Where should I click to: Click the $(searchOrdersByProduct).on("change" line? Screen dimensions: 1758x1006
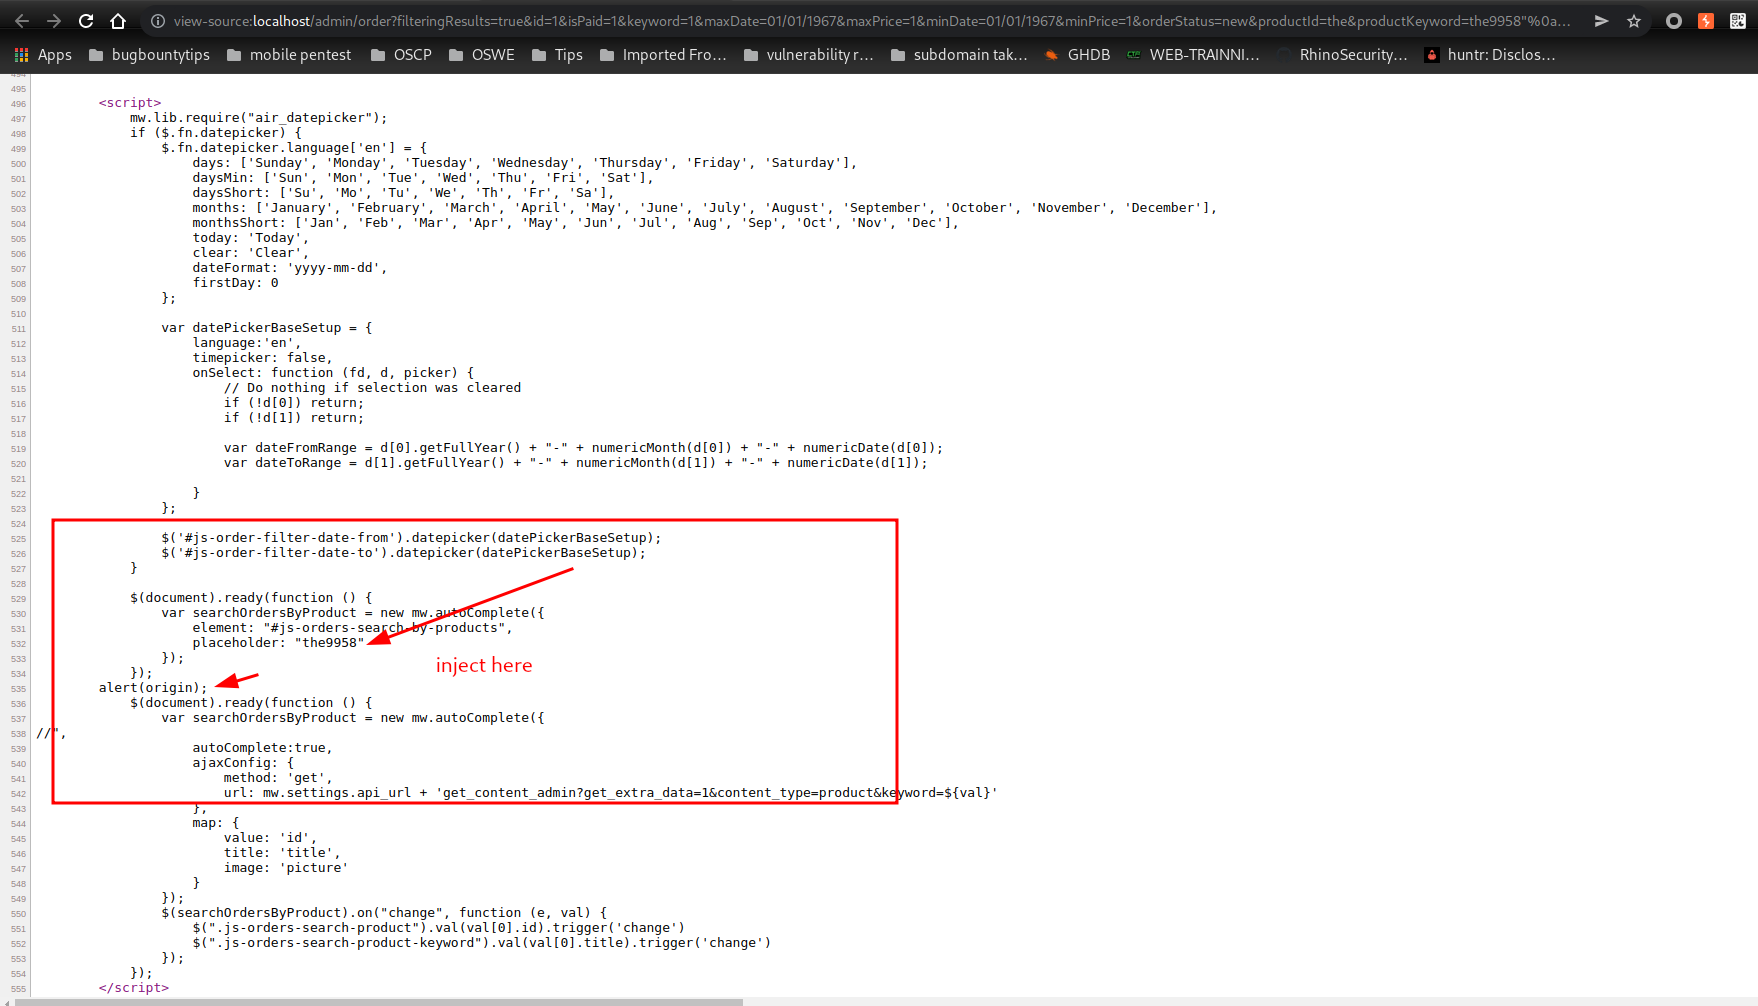pos(384,913)
